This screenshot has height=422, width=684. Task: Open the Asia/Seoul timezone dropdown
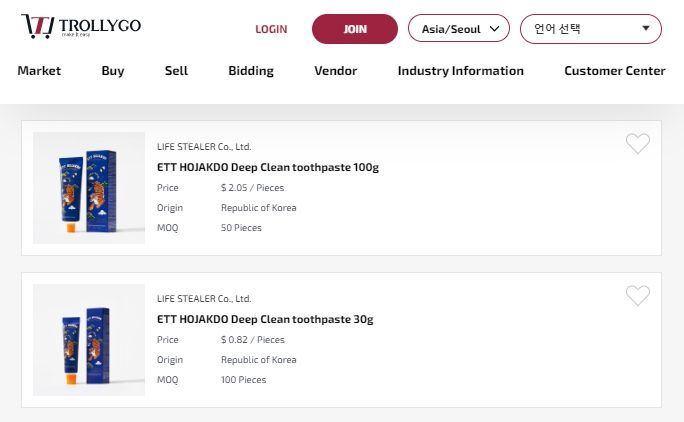click(x=459, y=29)
